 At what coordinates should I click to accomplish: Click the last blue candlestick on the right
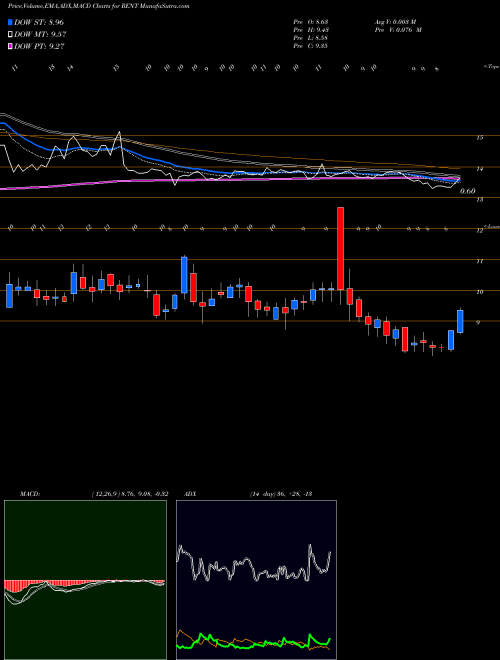click(x=460, y=321)
